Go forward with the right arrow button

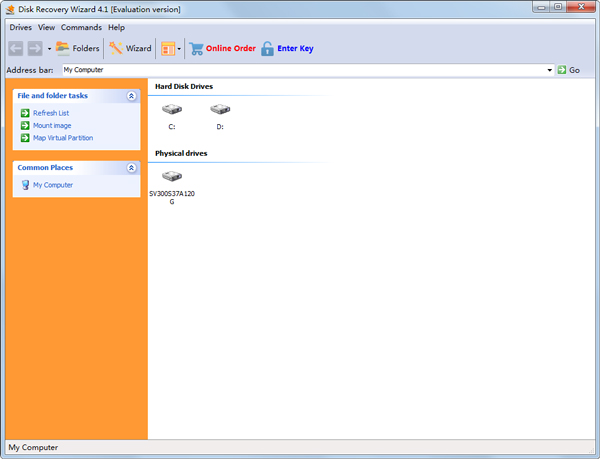[35, 49]
